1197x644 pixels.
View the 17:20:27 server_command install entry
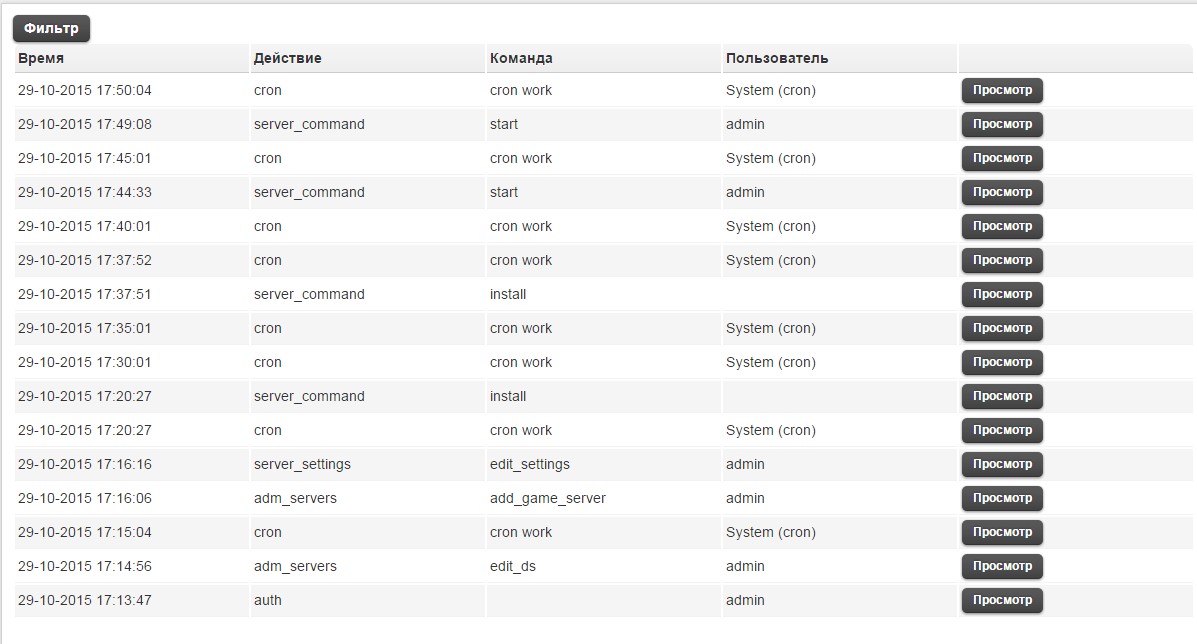(1002, 397)
